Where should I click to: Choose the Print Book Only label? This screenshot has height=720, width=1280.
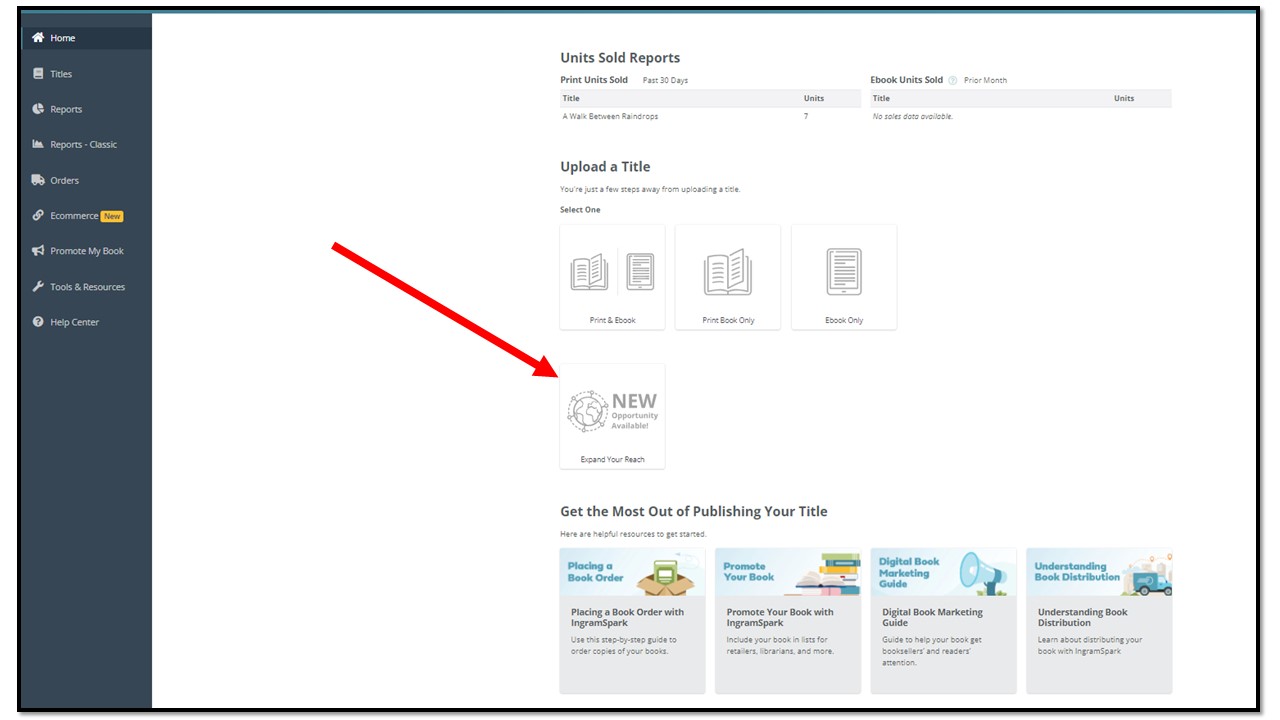pyautogui.click(x=728, y=320)
